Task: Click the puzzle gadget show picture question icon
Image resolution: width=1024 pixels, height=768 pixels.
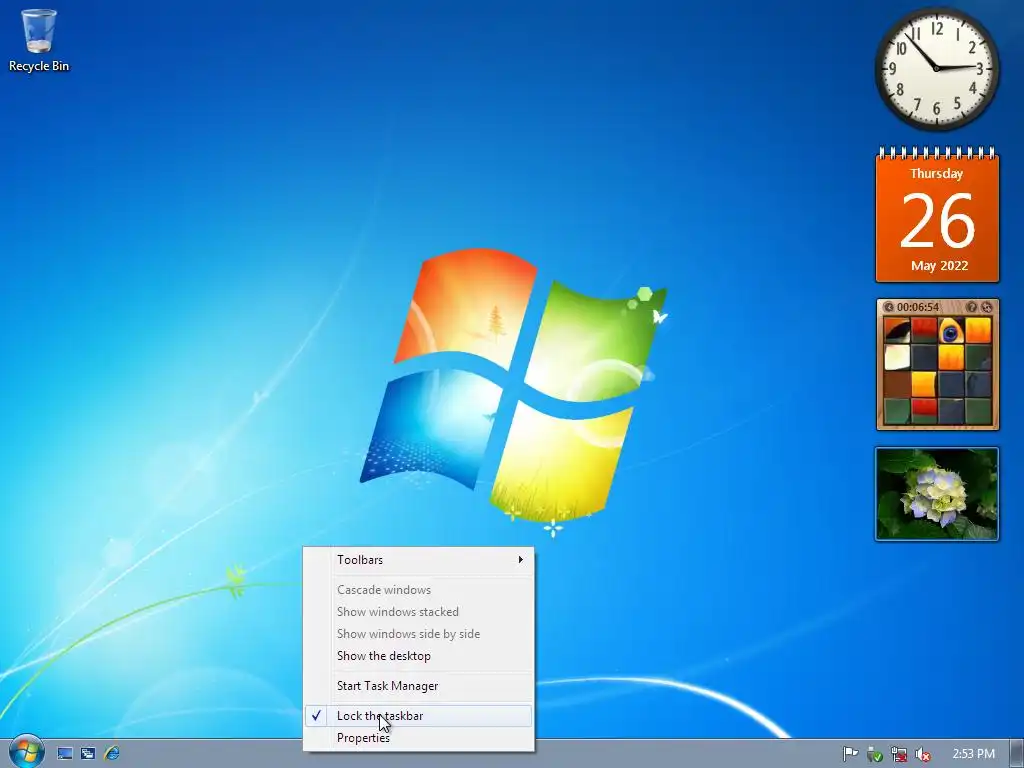Action: click(x=971, y=307)
